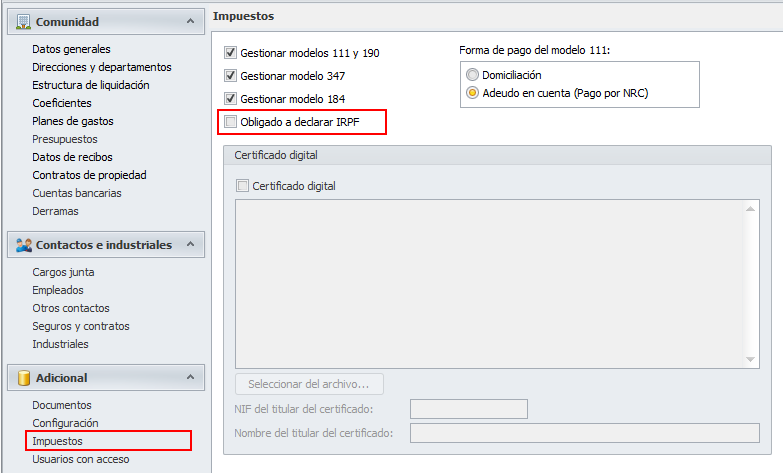Screen dimensions: 783x473
Task: Click the Adicional section header
Action: point(106,377)
